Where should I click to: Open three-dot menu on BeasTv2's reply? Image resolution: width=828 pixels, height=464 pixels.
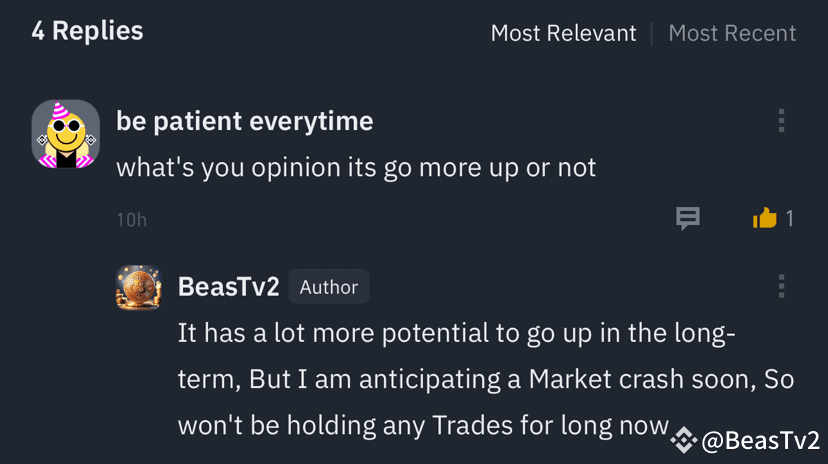coord(781,286)
